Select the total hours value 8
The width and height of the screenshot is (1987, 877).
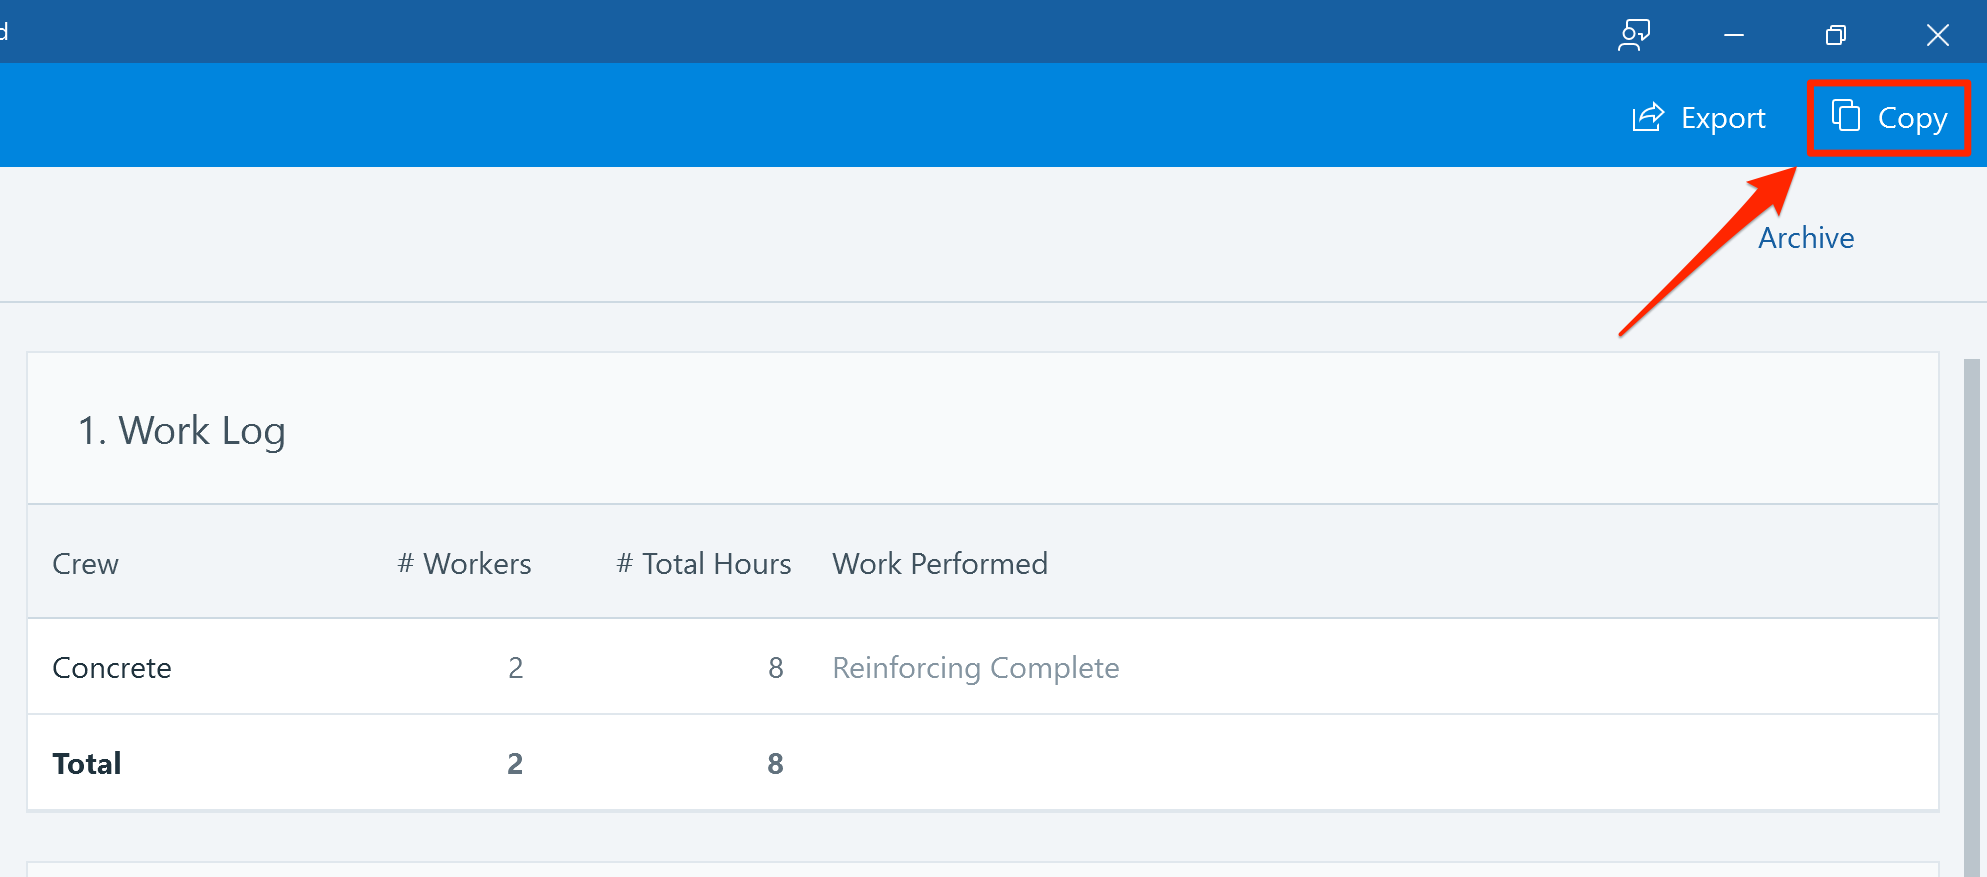(775, 764)
